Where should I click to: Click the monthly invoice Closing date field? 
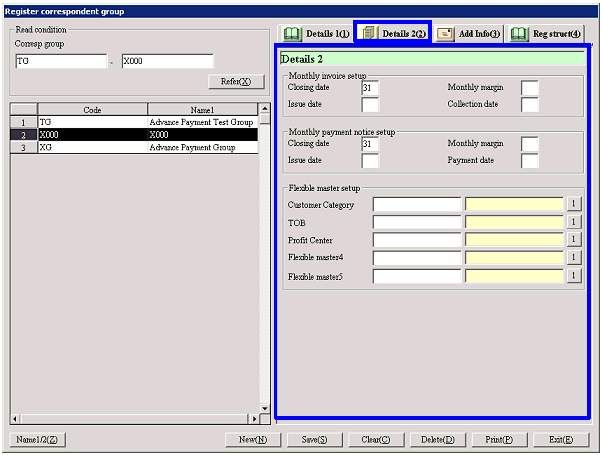coord(370,88)
